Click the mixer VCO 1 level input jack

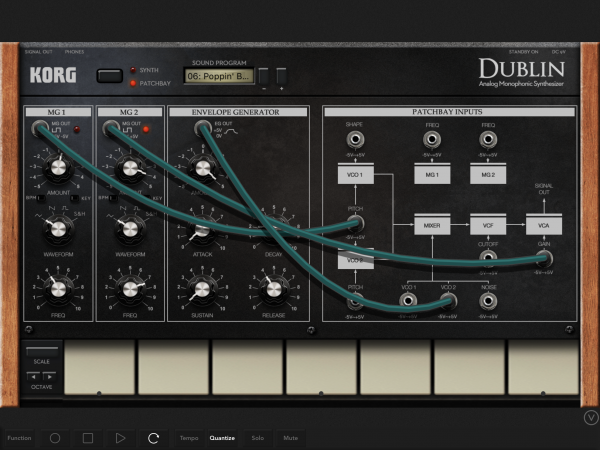pos(408,301)
